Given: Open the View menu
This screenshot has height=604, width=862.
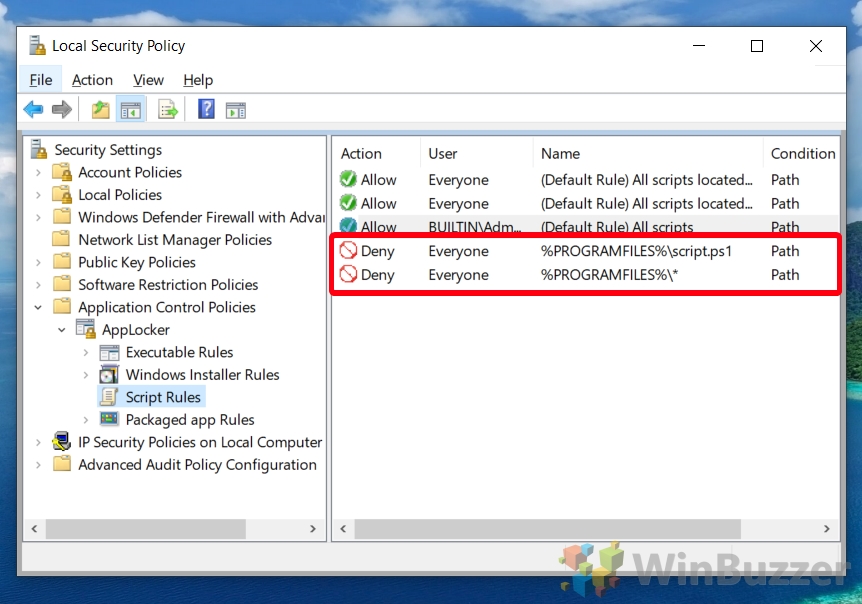Looking at the screenshot, I should [148, 80].
